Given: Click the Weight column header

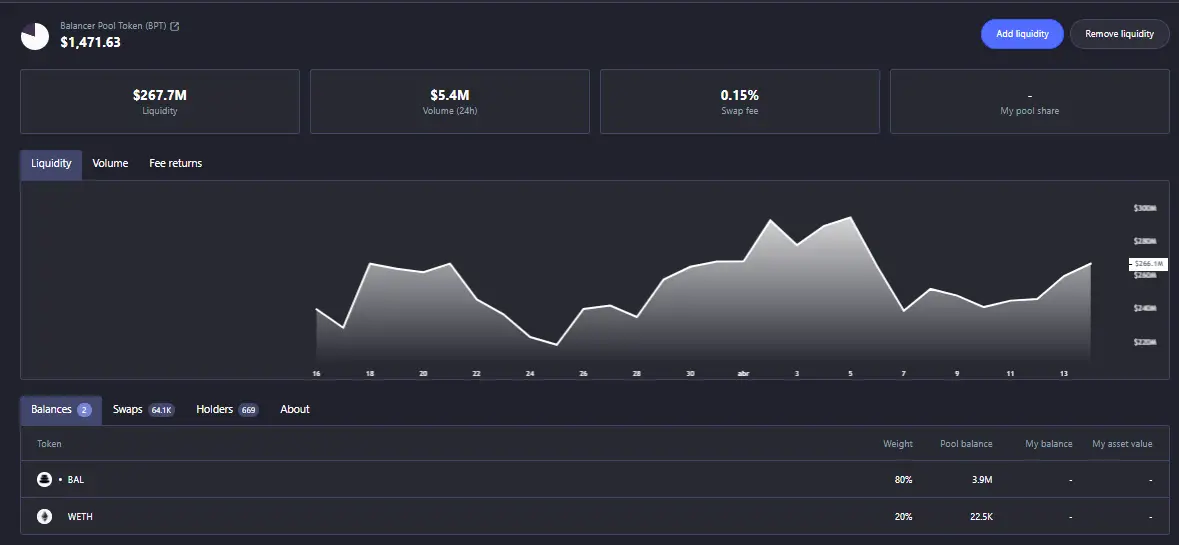Looking at the screenshot, I should point(898,444).
